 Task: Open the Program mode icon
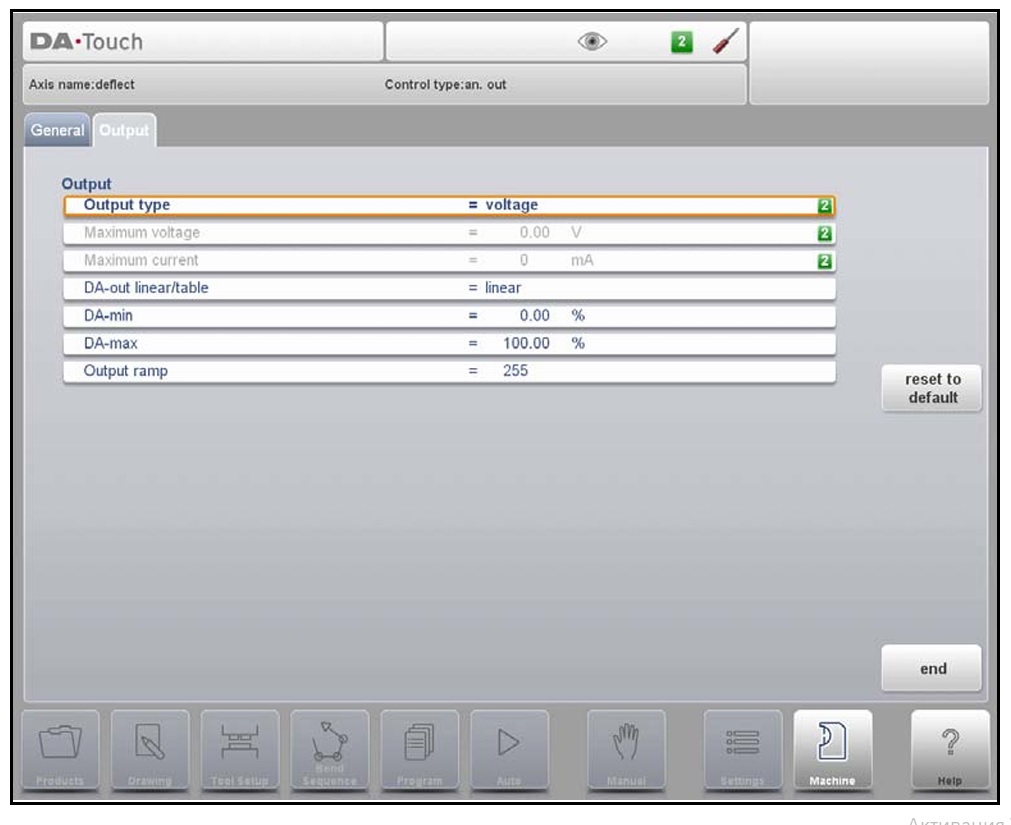tap(420, 749)
